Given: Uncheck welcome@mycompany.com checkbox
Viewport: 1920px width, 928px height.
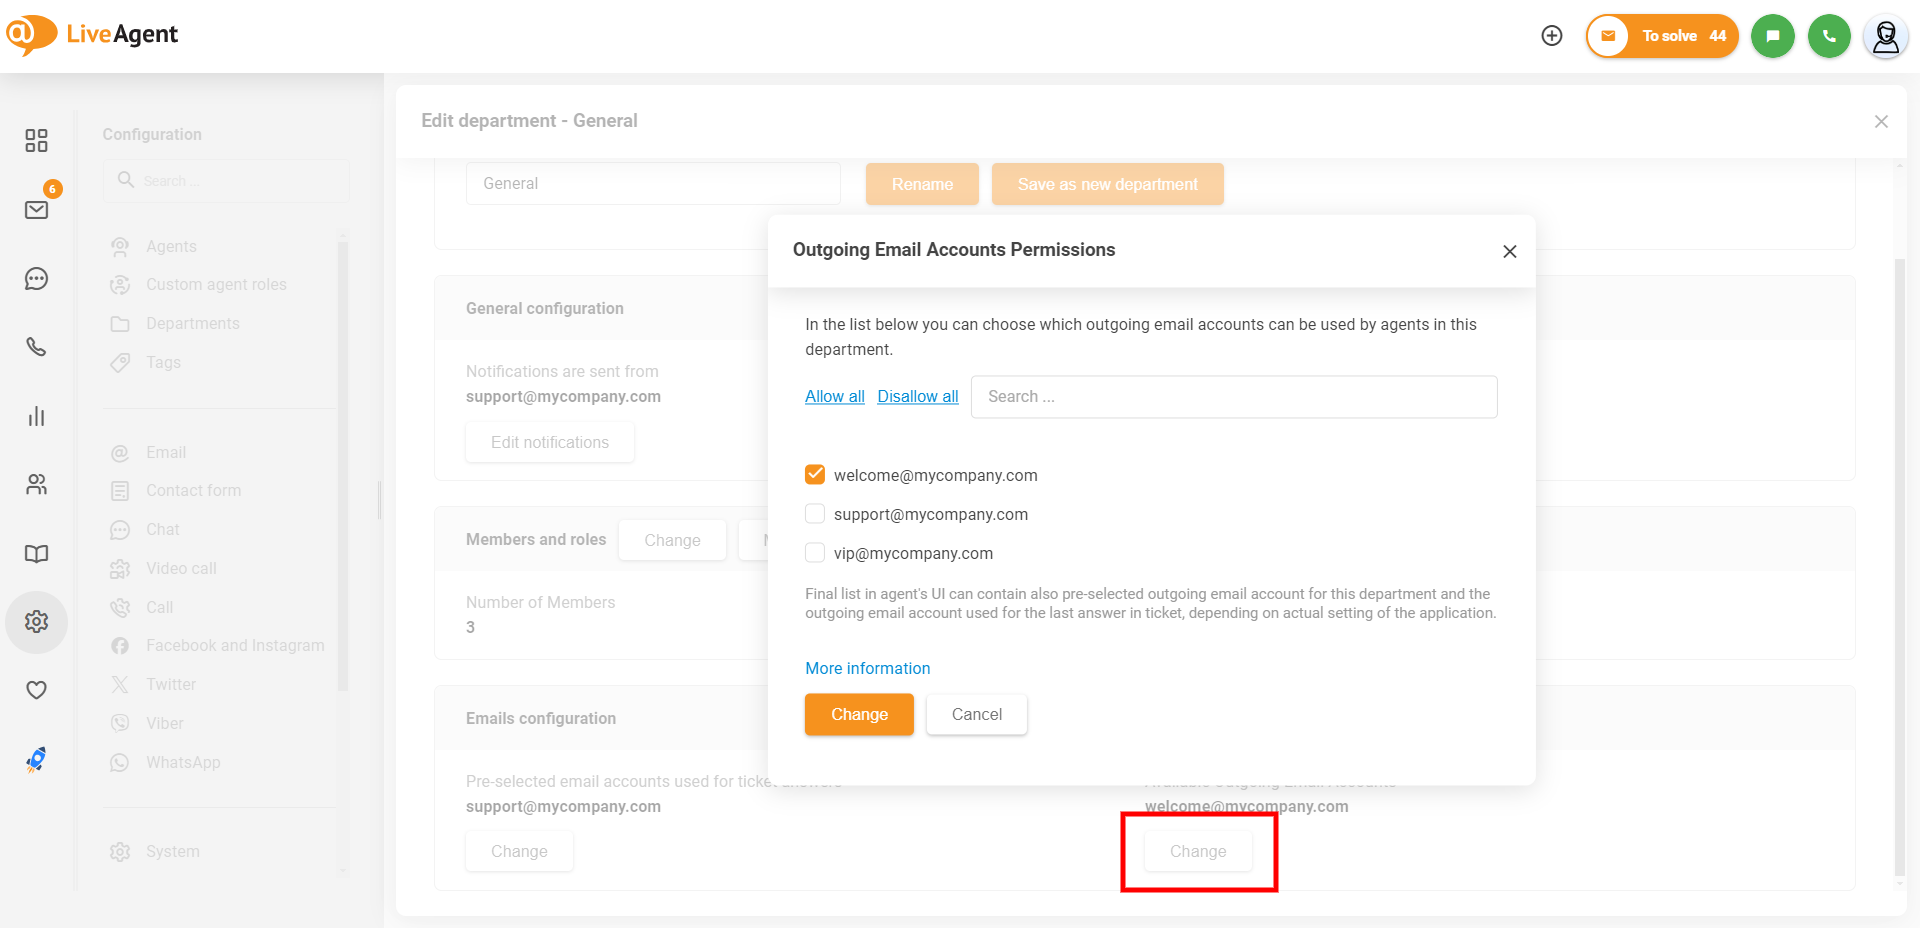Looking at the screenshot, I should [815, 475].
